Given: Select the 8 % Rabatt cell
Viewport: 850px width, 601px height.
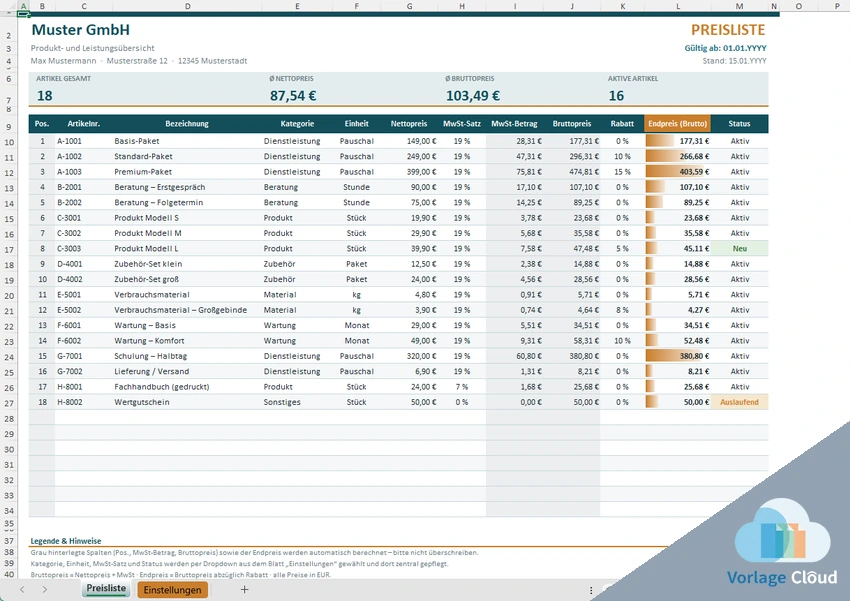Looking at the screenshot, I should pyautogui.click(x=622, y=310).
